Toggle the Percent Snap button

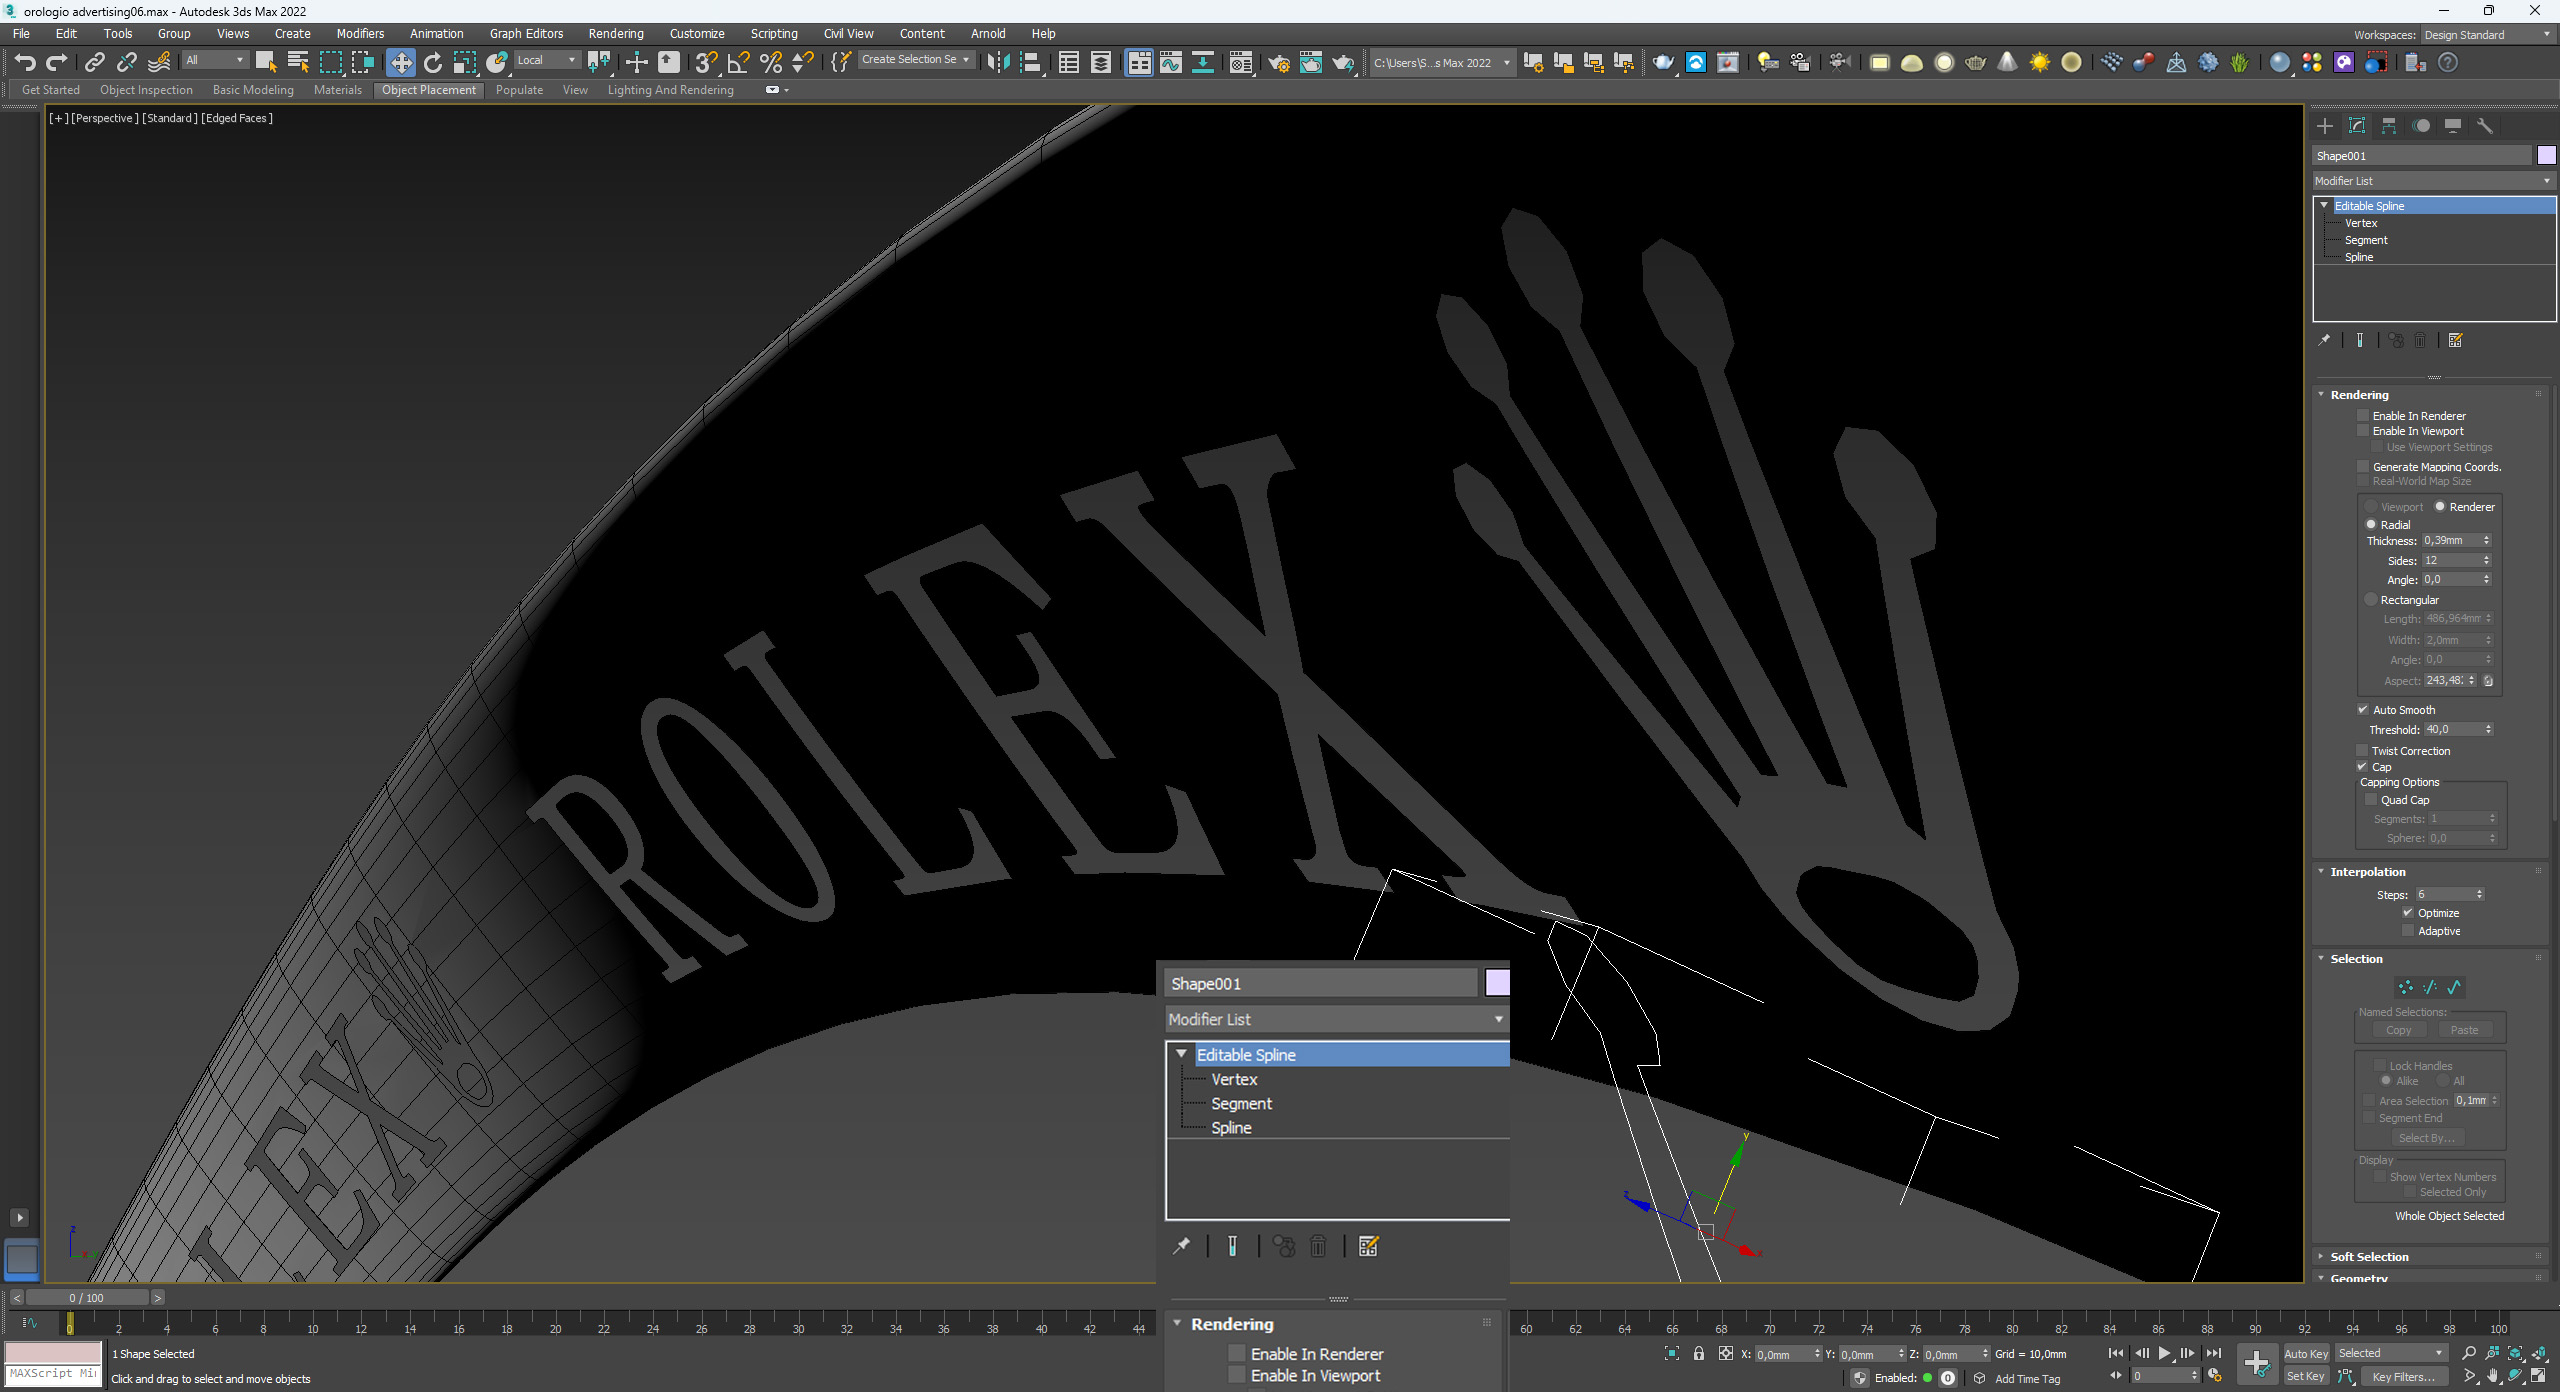[770, 62]
